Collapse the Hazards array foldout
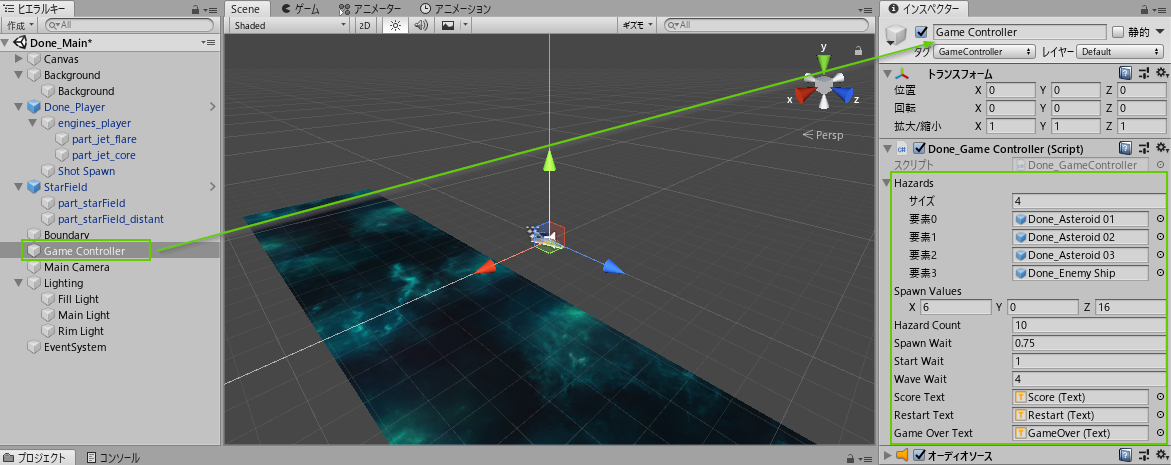 coord(888,183)
